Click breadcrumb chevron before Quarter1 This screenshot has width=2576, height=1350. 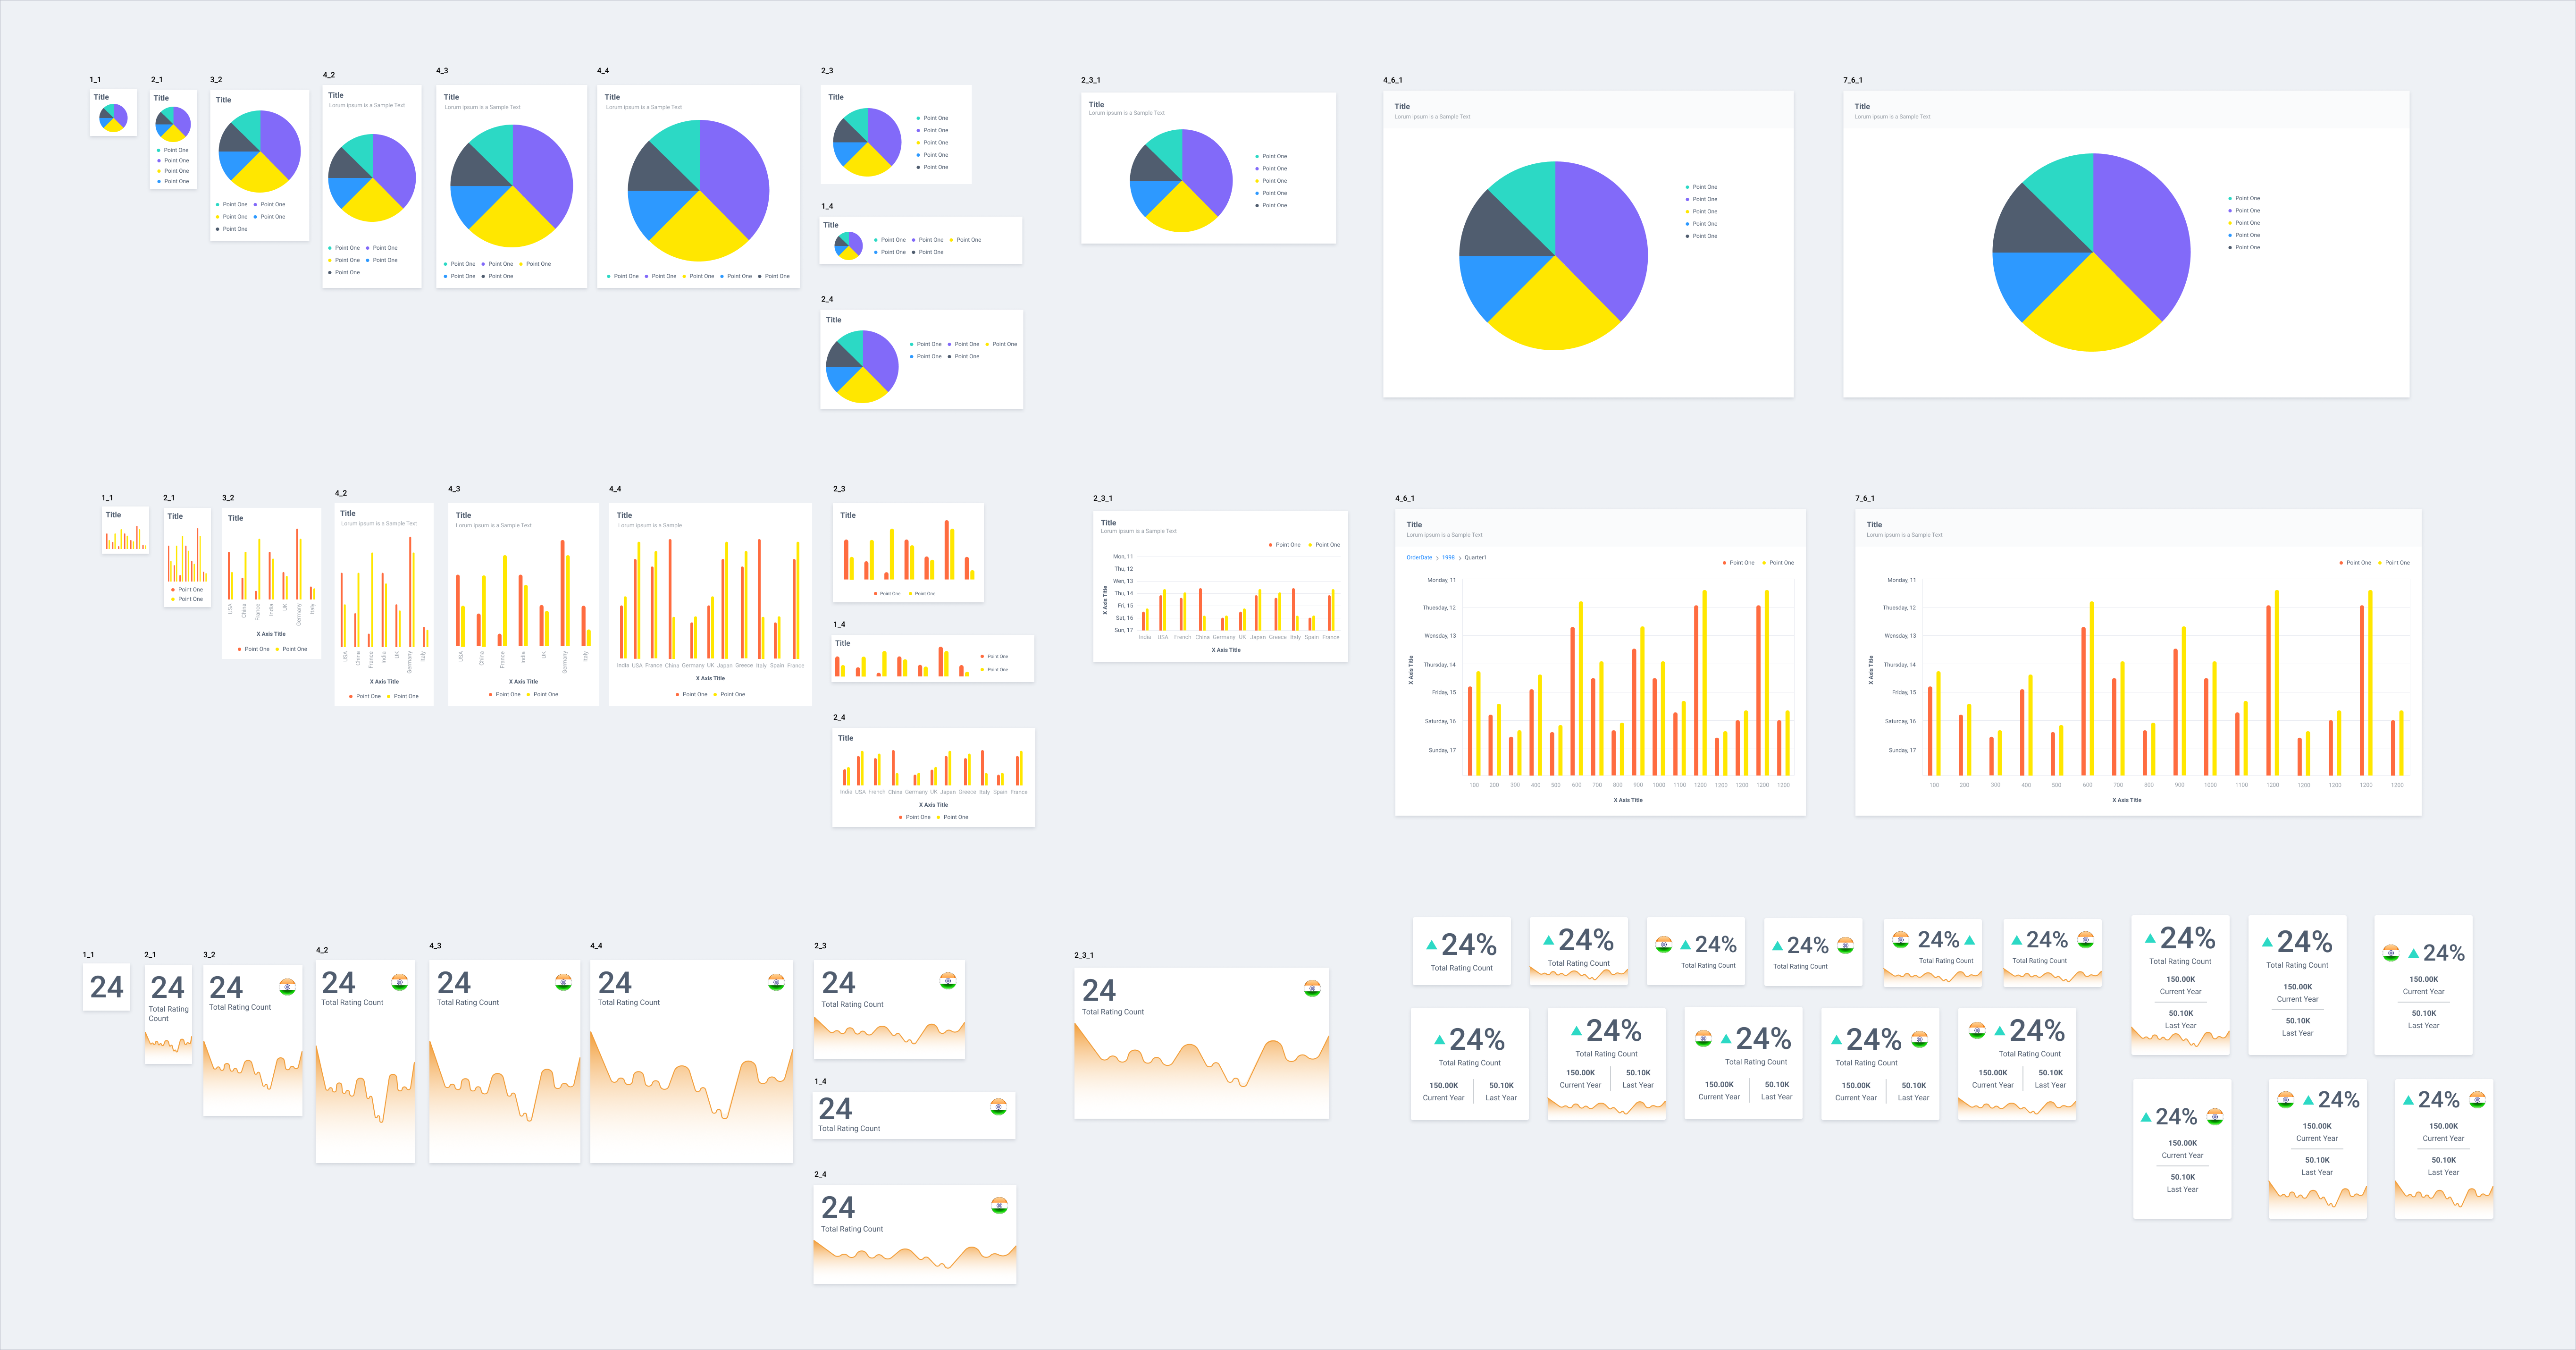(1460, 558)
